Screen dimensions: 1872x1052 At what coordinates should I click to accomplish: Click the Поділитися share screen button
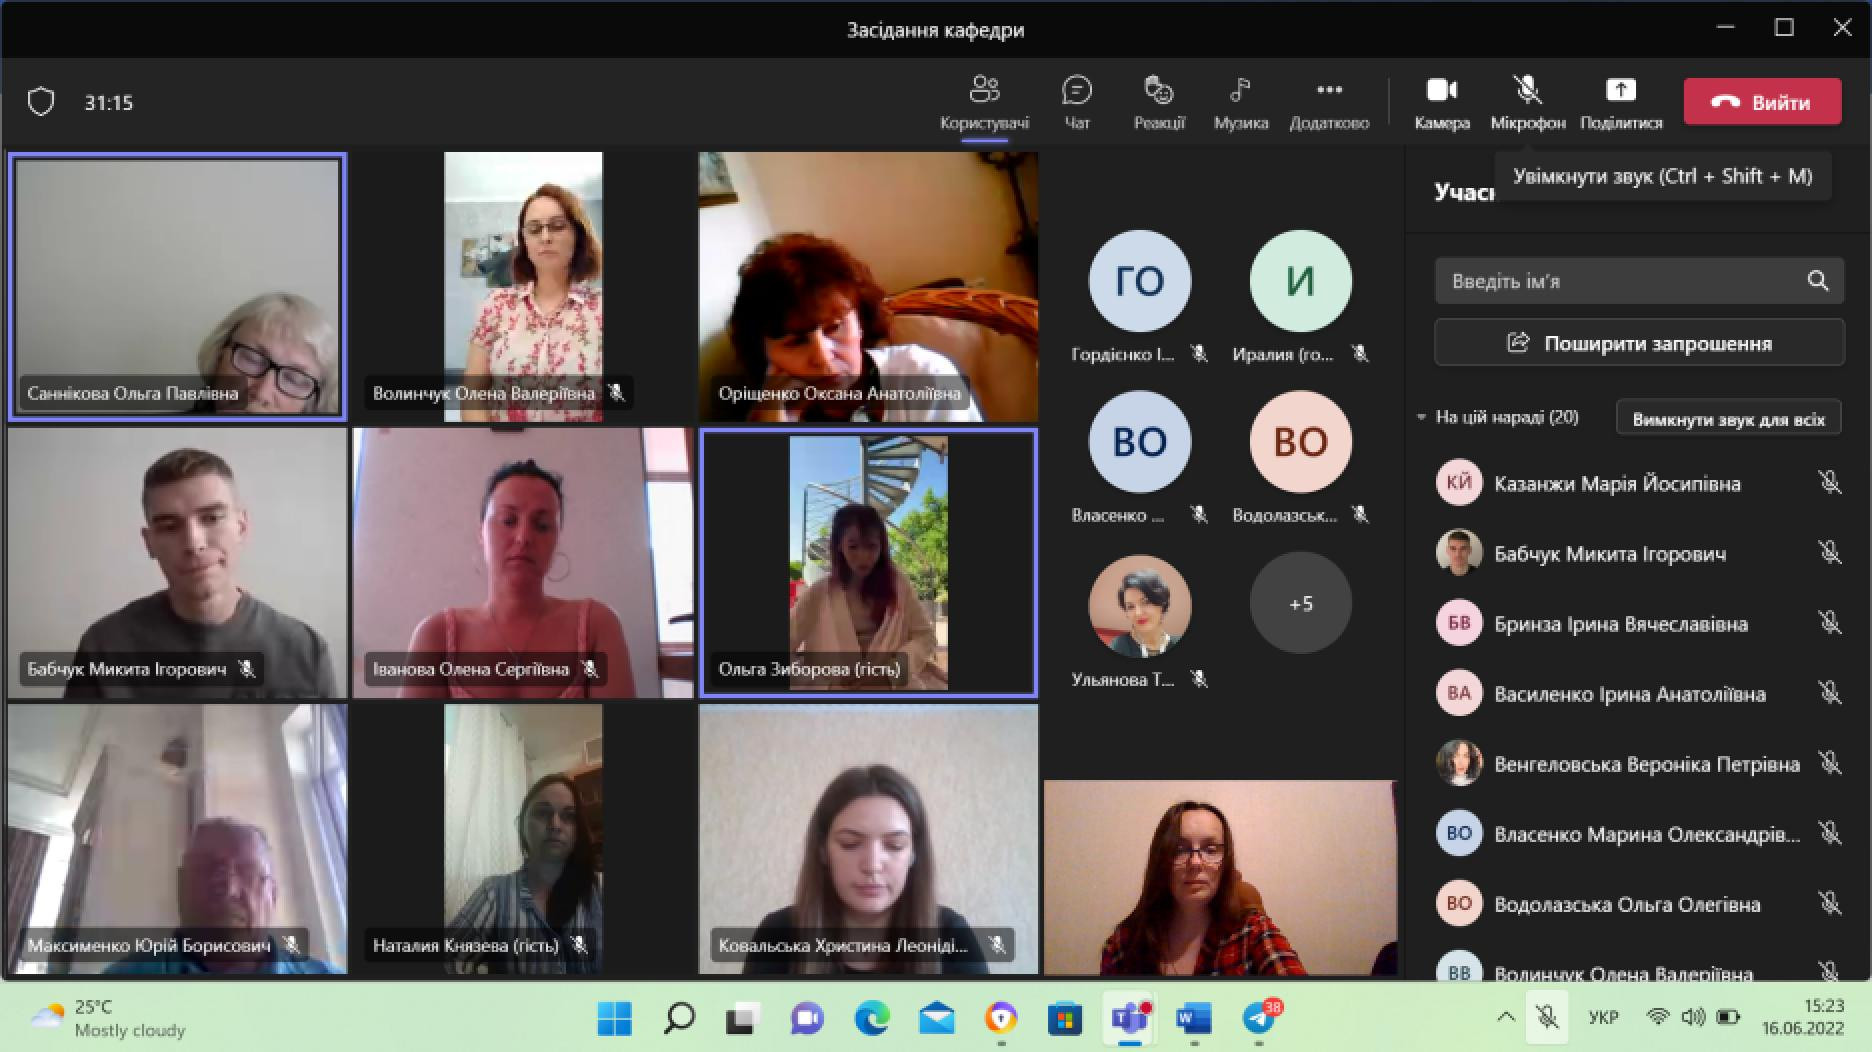pos(1621,102)
